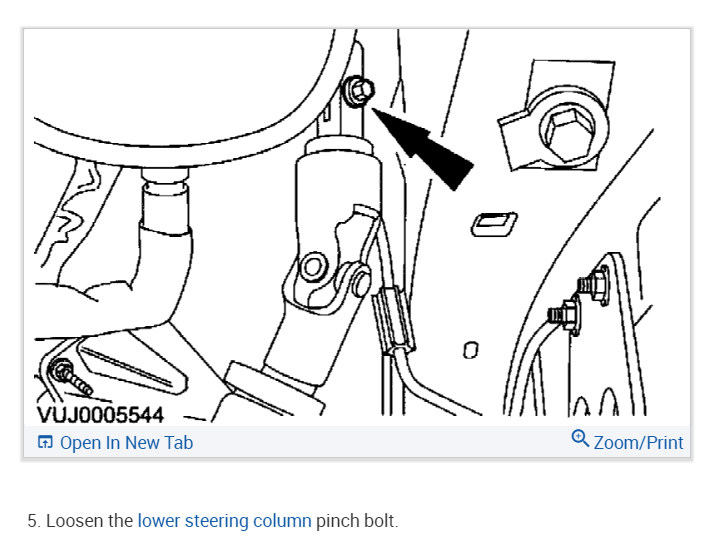Image resolution: width=722 pixels, height=548 pixels.
Task: Select the Zoom/Print text link
Action: [638, 443]
